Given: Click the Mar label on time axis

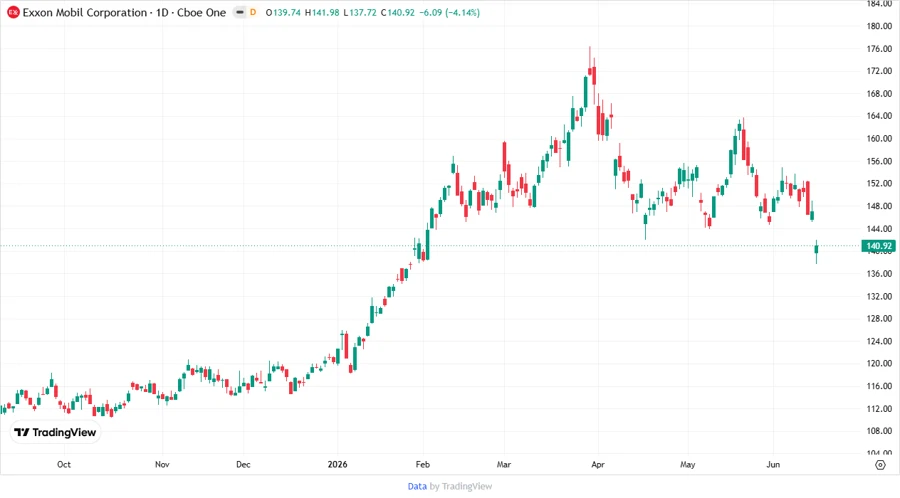Looking at the screenshot, I should tap(504, 464).
